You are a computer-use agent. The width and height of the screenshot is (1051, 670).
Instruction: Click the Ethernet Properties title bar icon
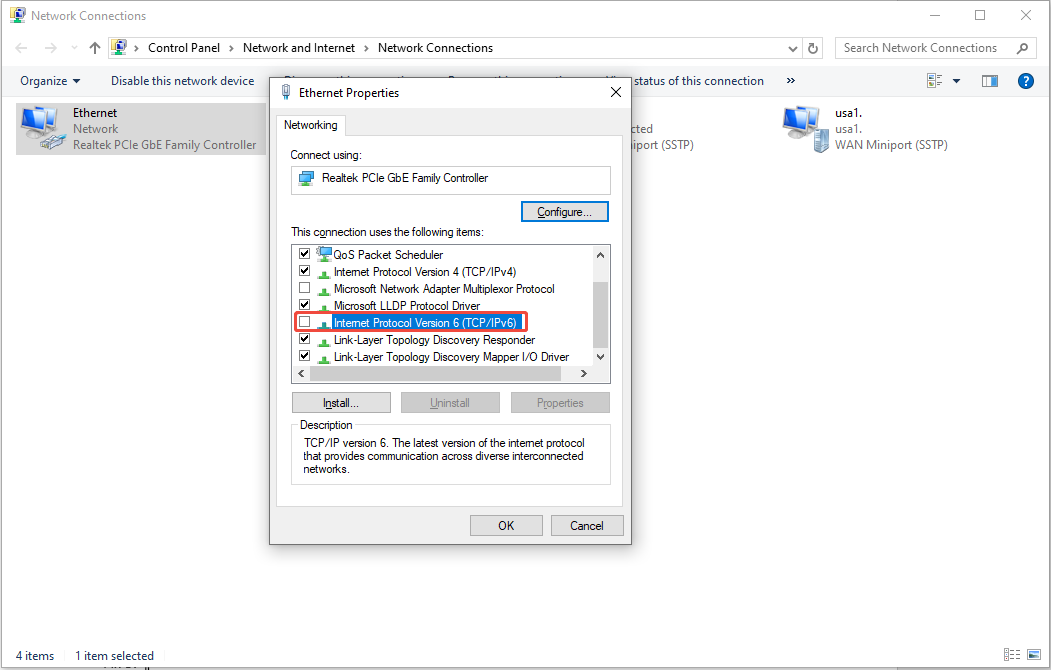point(286,92)
